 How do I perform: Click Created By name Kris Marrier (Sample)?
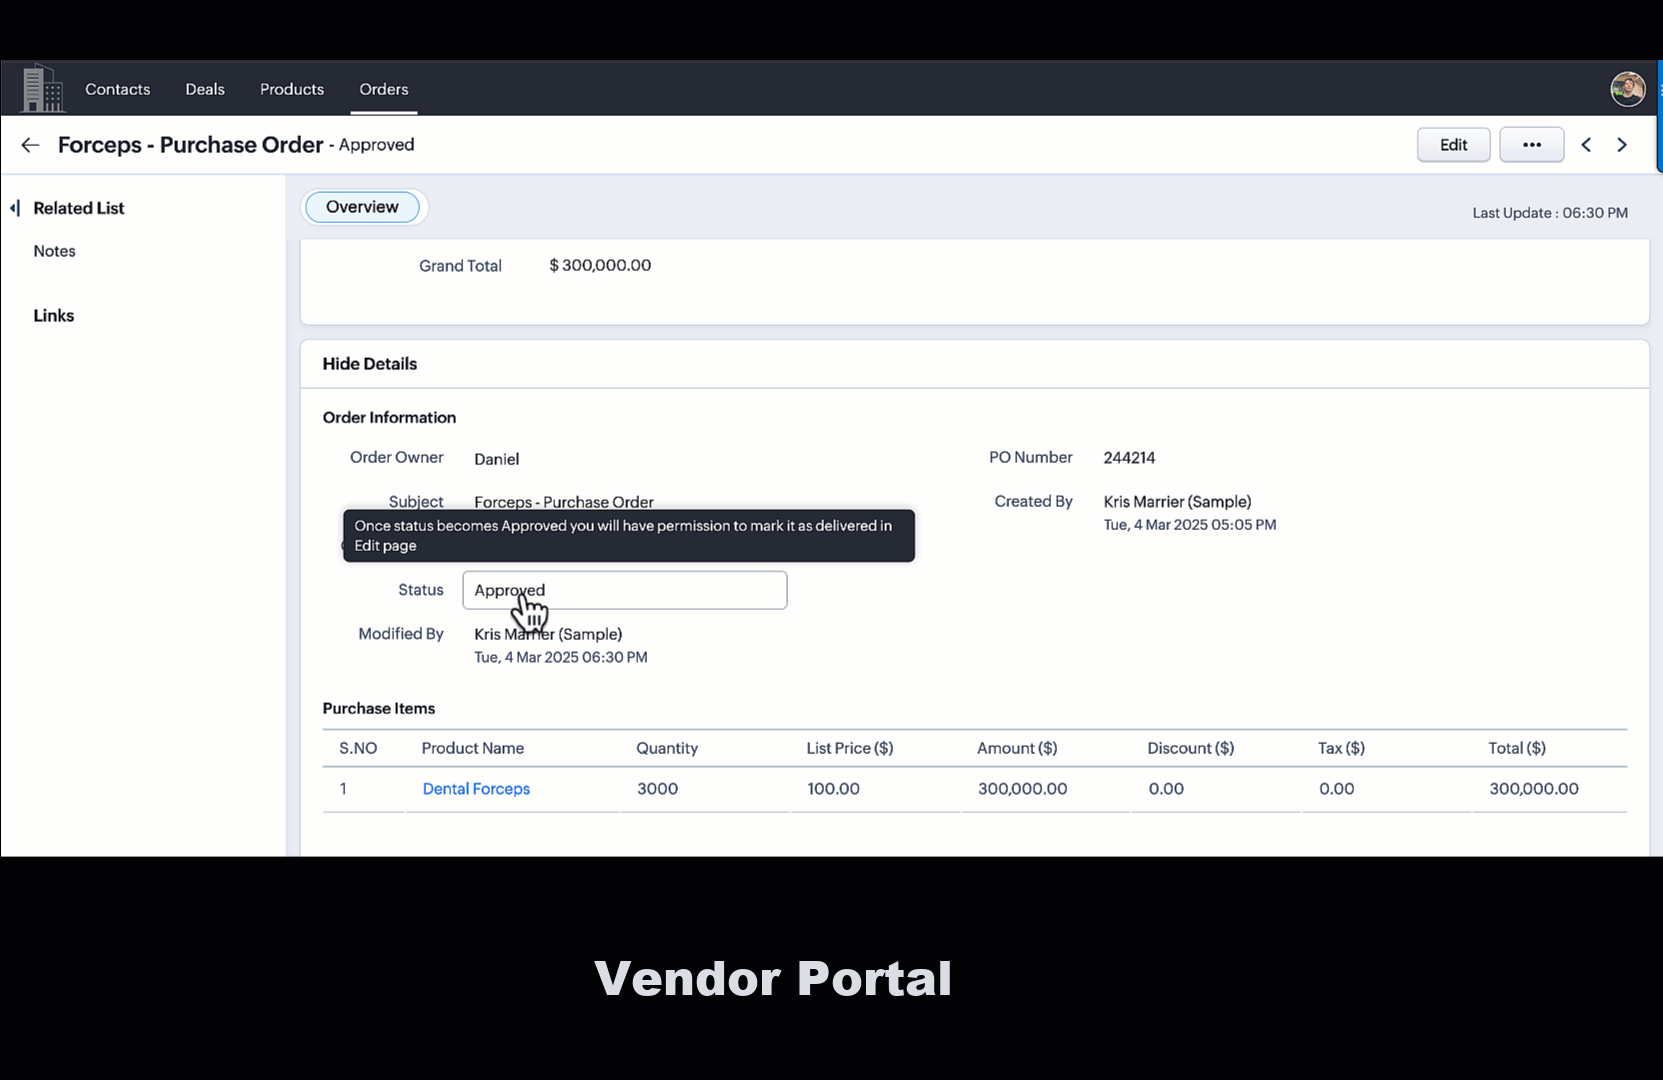(x=1177, y=502)
